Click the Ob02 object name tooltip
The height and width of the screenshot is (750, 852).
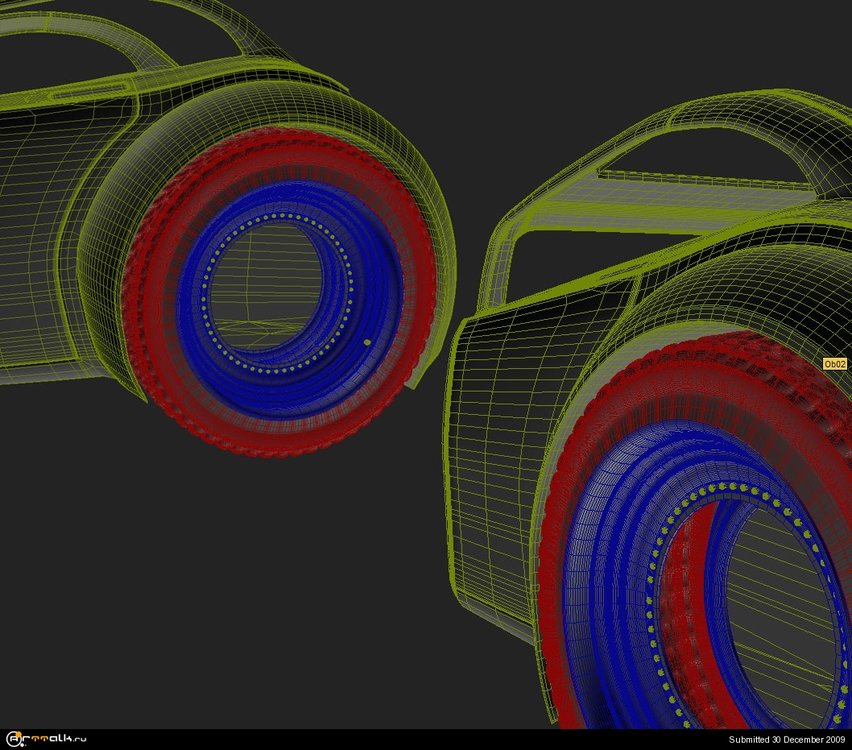835,364
